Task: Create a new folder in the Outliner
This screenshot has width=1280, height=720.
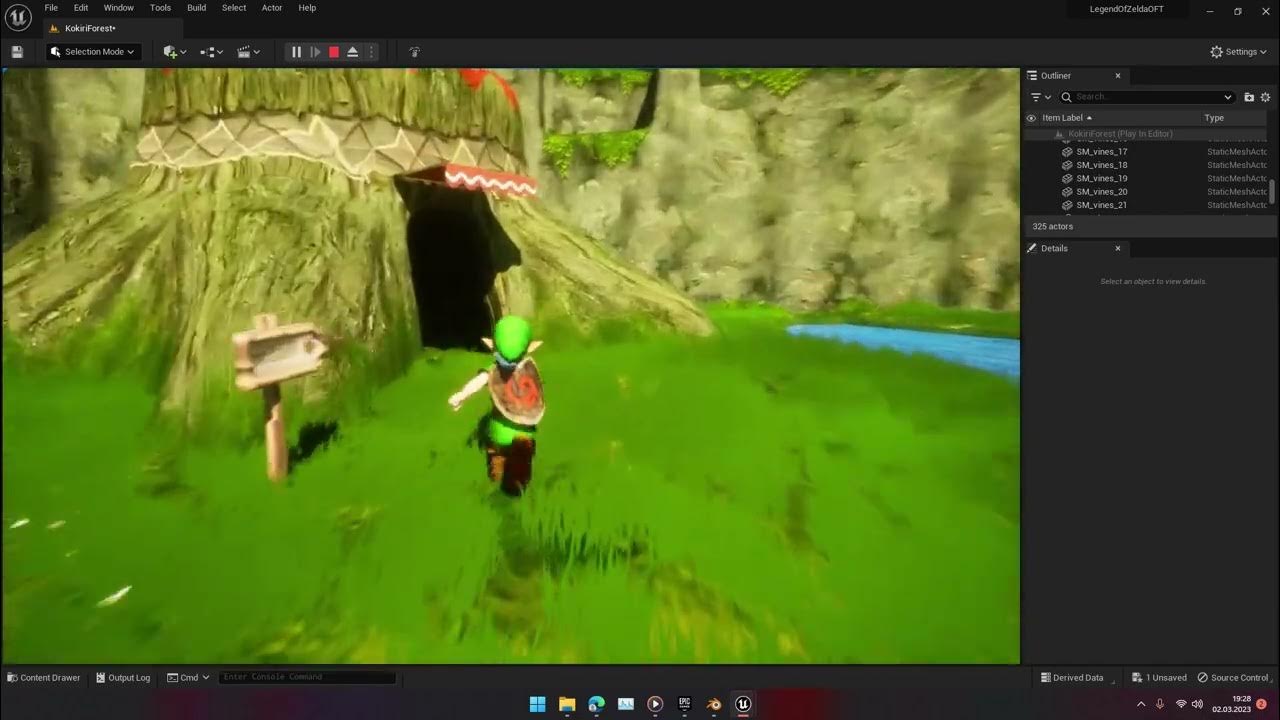Action: point(1249,97)
